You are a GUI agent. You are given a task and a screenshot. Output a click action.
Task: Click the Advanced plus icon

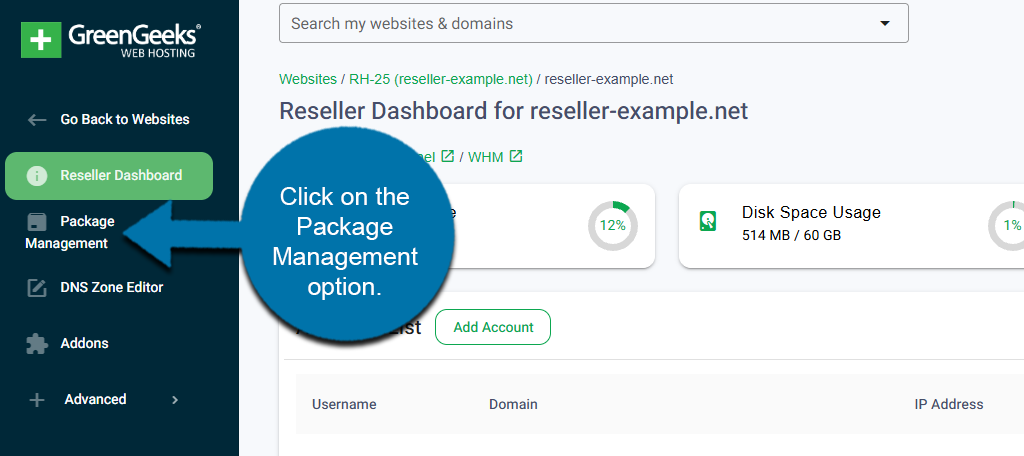37,400
